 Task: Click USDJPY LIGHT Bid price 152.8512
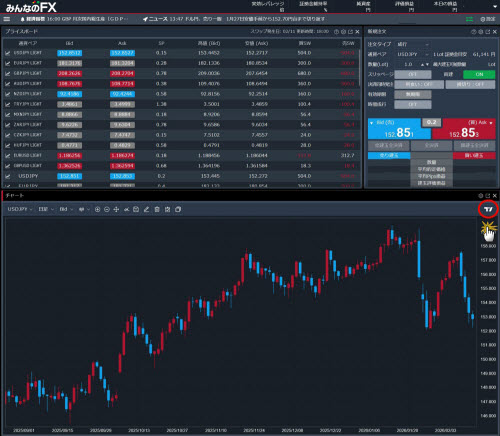point(70,53)
